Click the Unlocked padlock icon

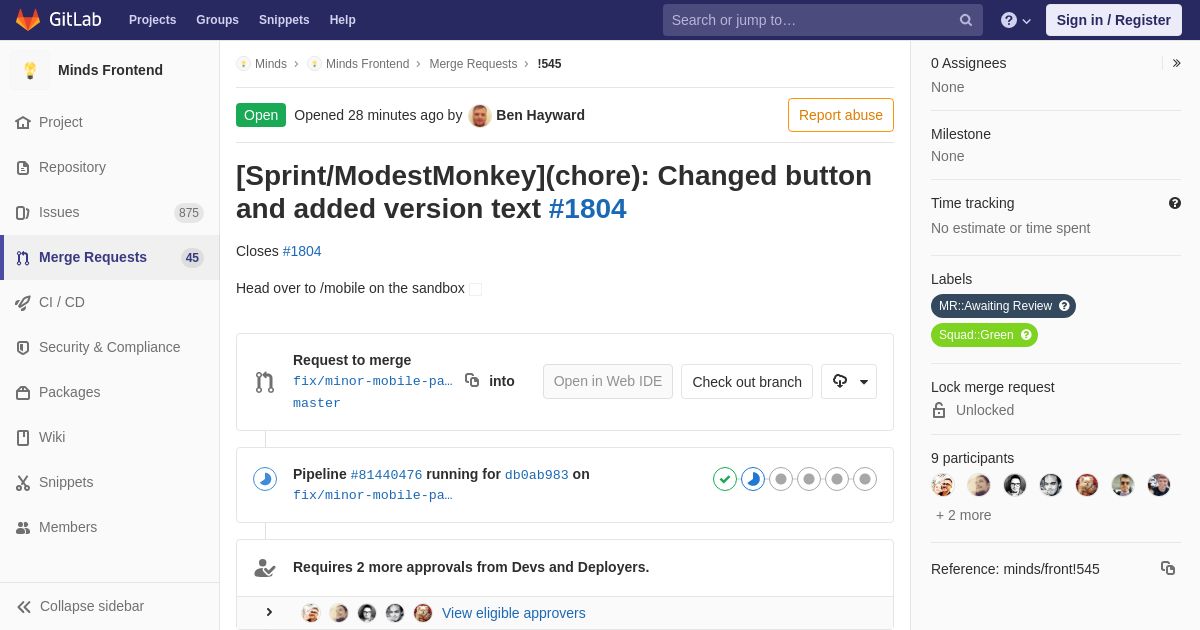(939, 410)
